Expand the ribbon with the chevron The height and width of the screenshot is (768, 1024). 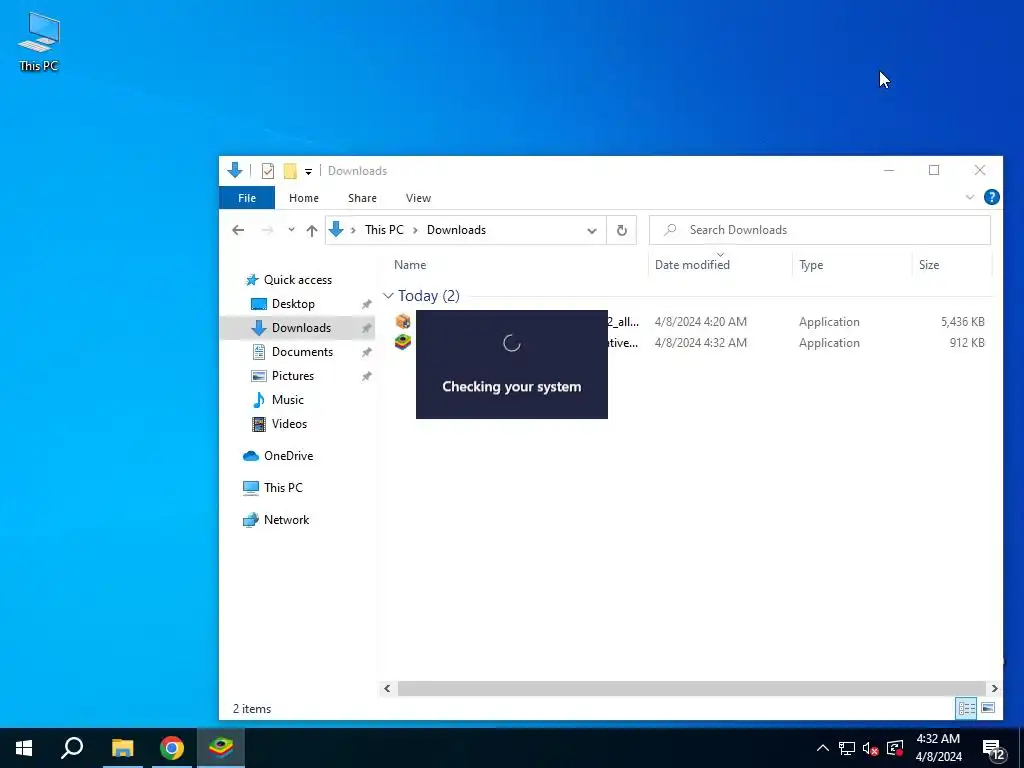pyautogui.click(x=970, y=197)
